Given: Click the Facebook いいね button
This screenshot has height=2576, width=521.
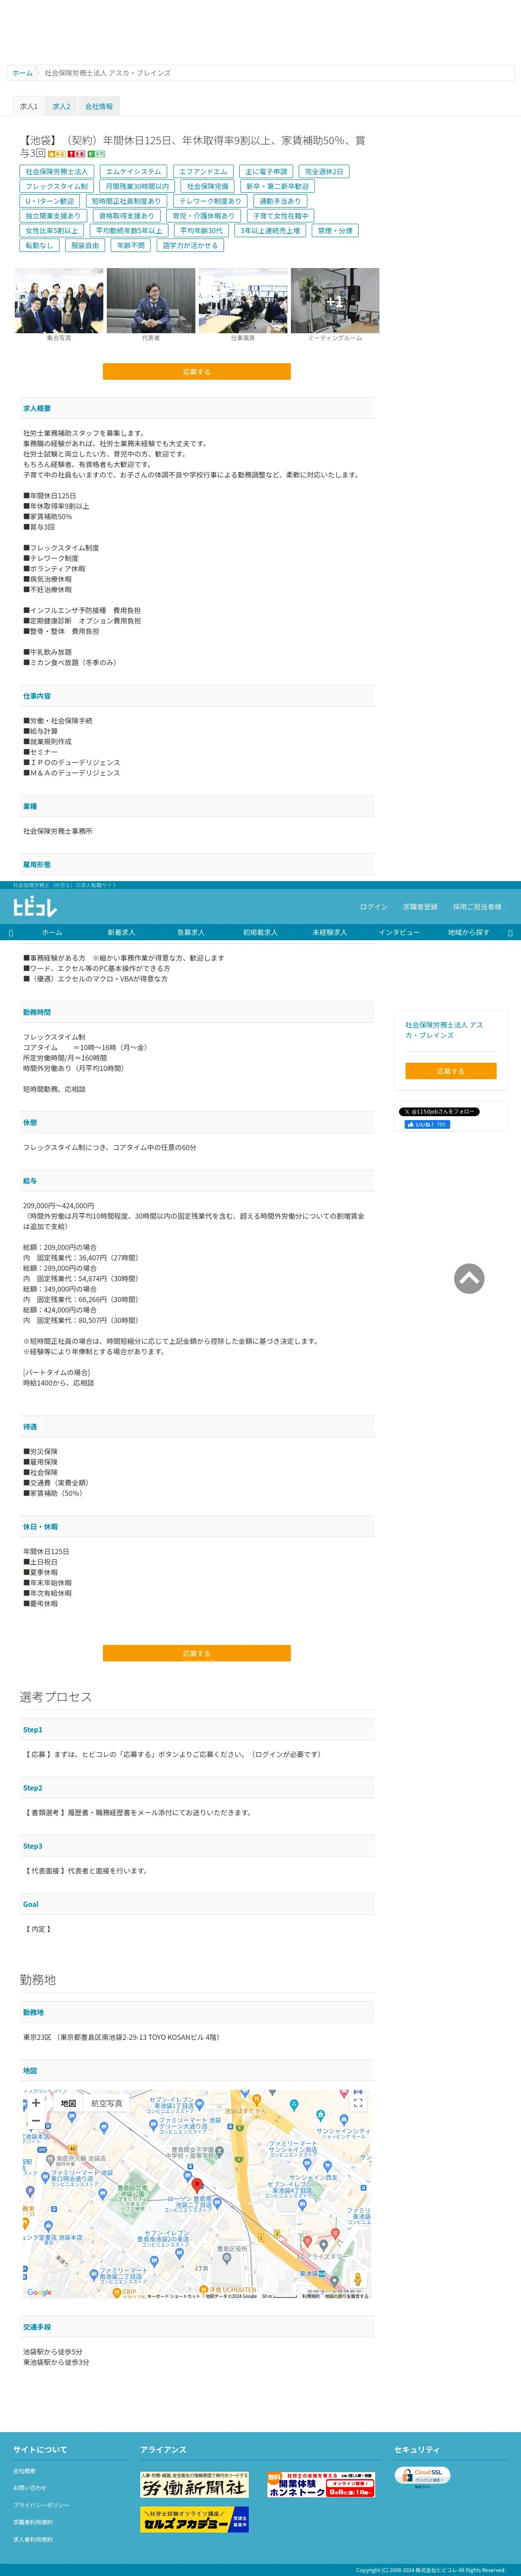Looking at the screenshot, I should (427, 1125).
